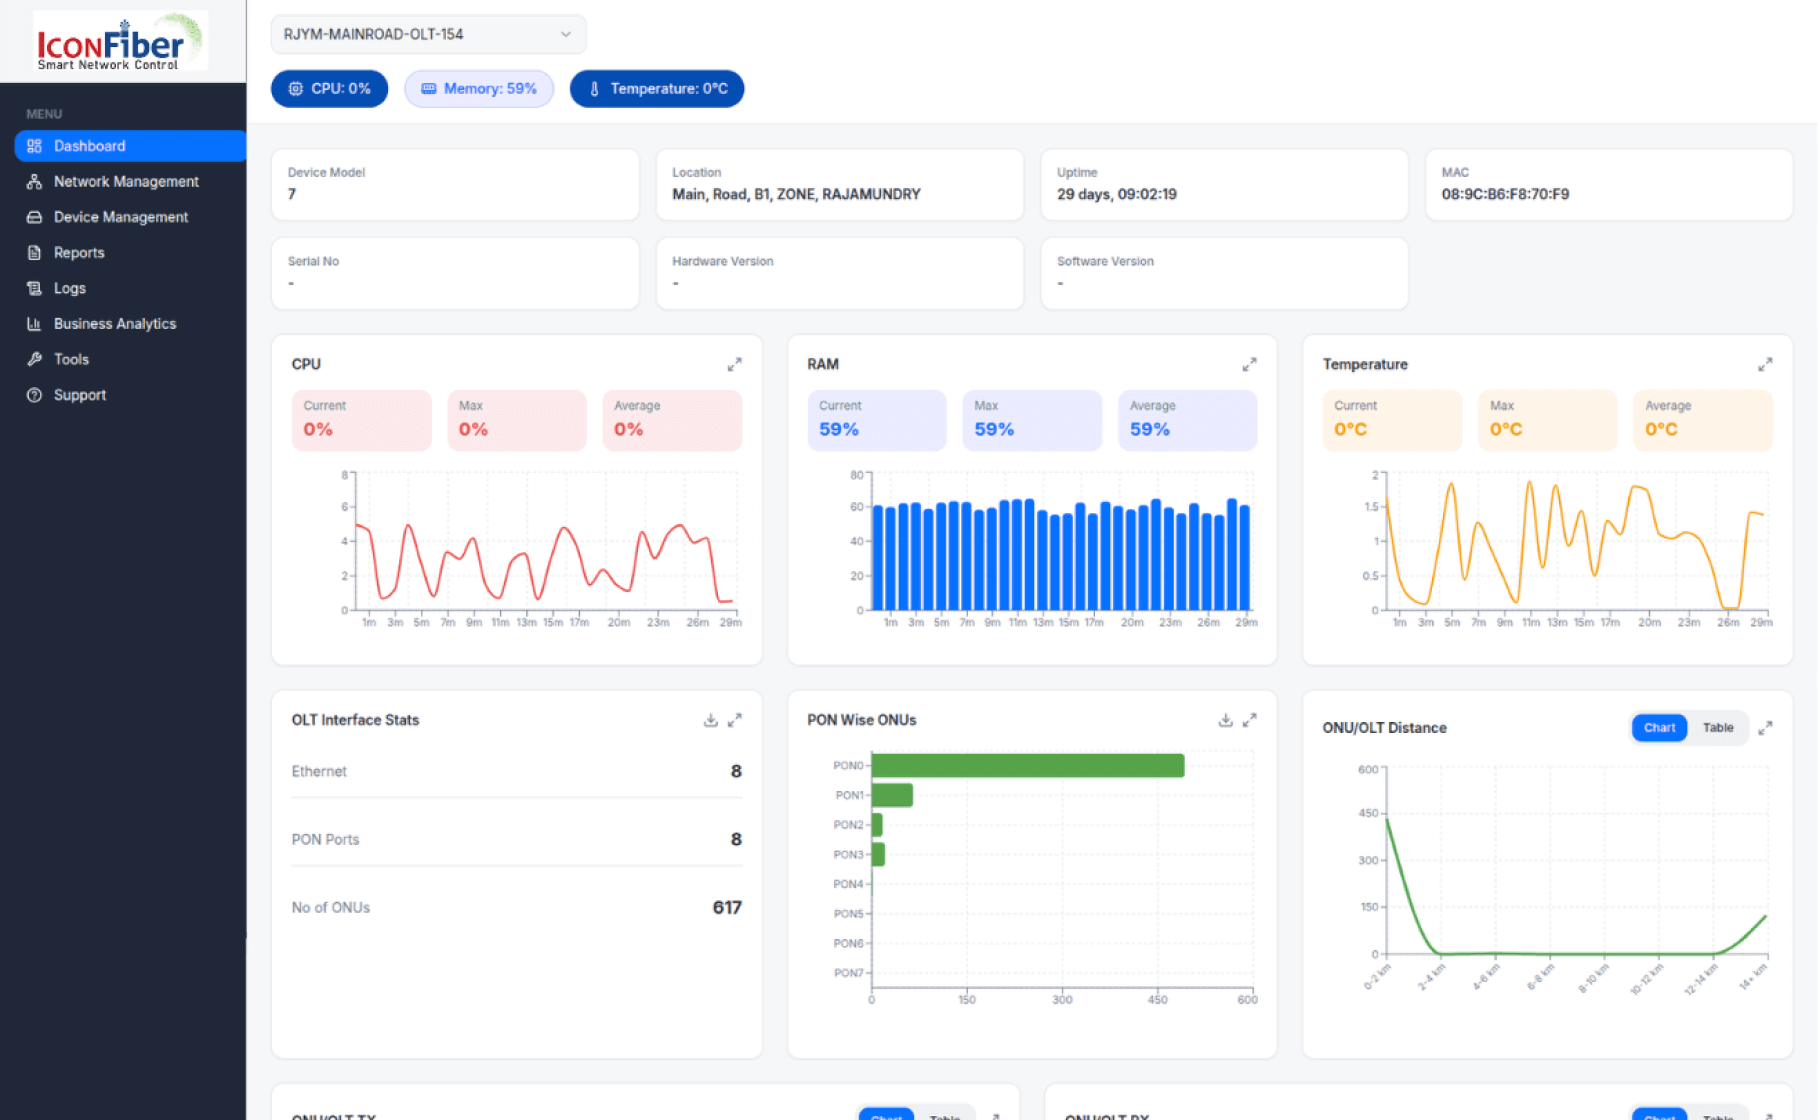Image resolution: width=1820 pixels, height=1120 pixels.
Task: Expand the RAM chart panel
Action: [x=1249, y=365]
